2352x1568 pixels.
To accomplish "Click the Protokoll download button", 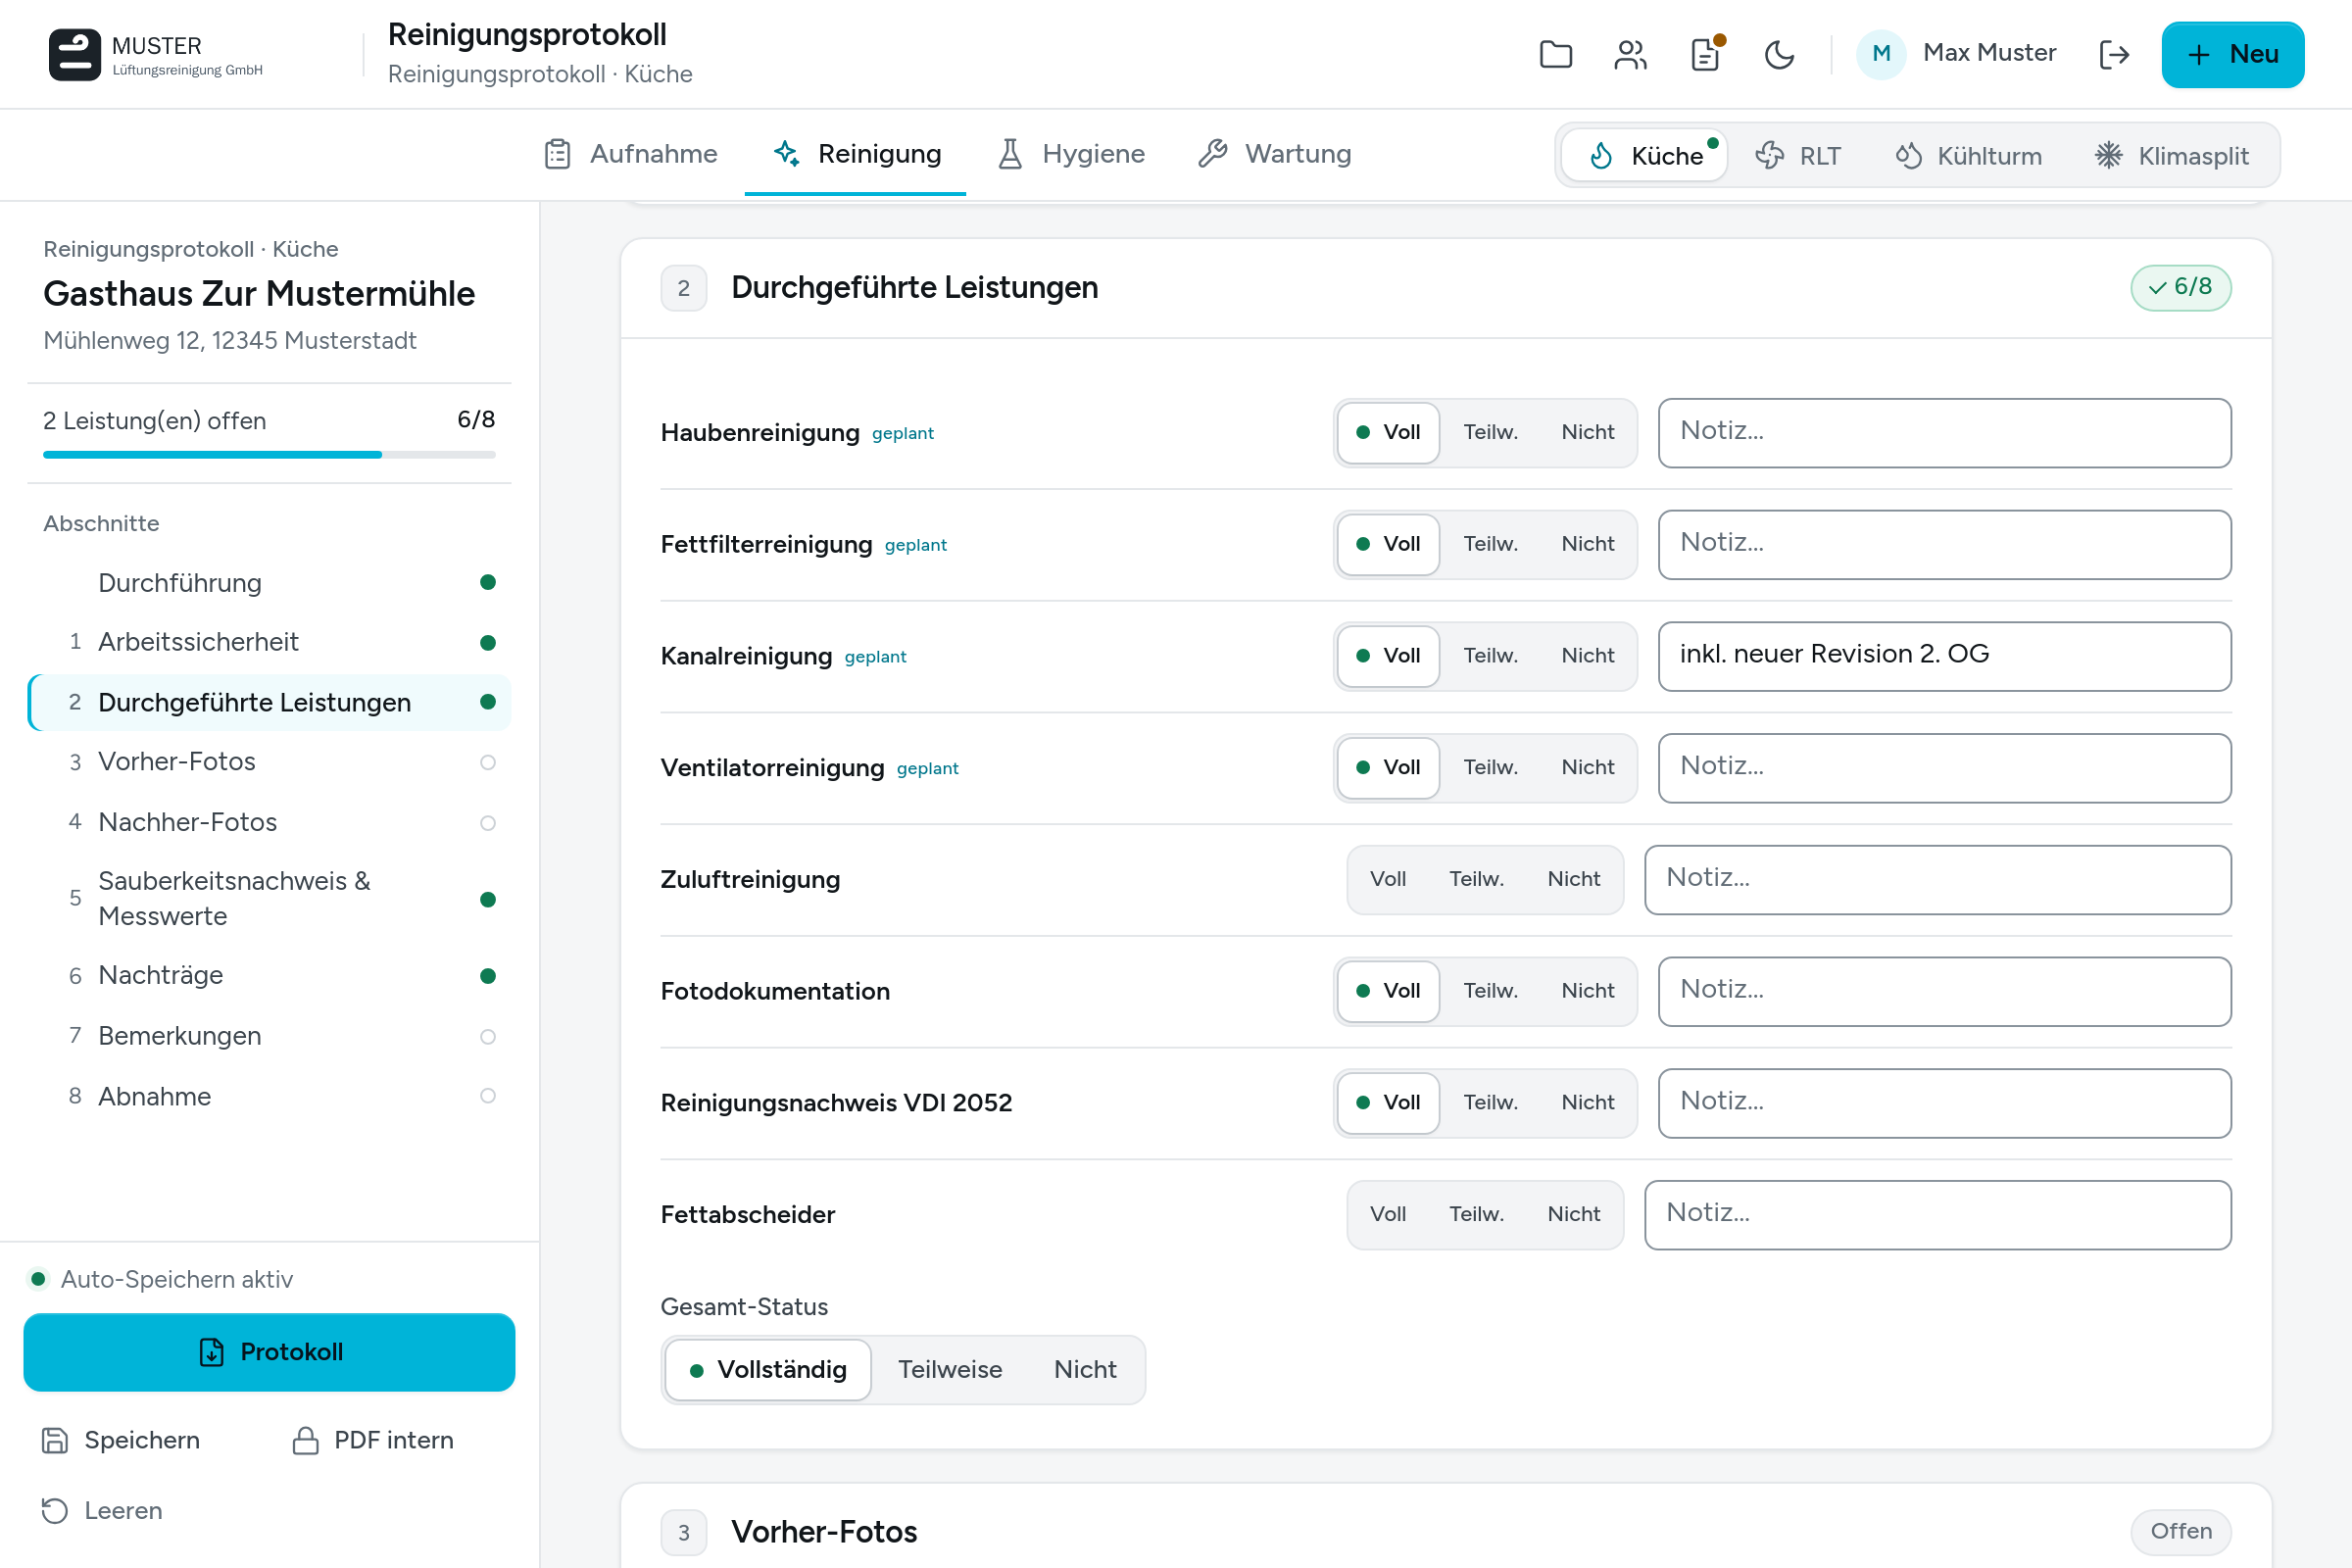I will pyautogui.click(x=269, y=1353).
